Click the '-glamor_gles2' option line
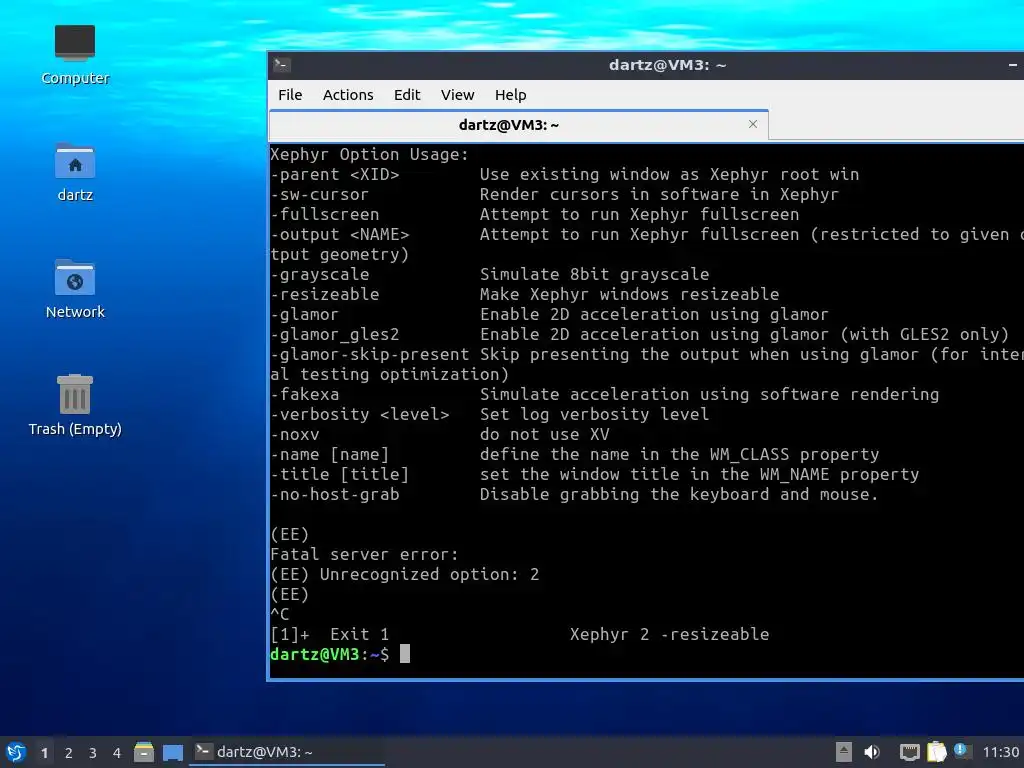This screenshot has height=768, width=1024. 640,334
